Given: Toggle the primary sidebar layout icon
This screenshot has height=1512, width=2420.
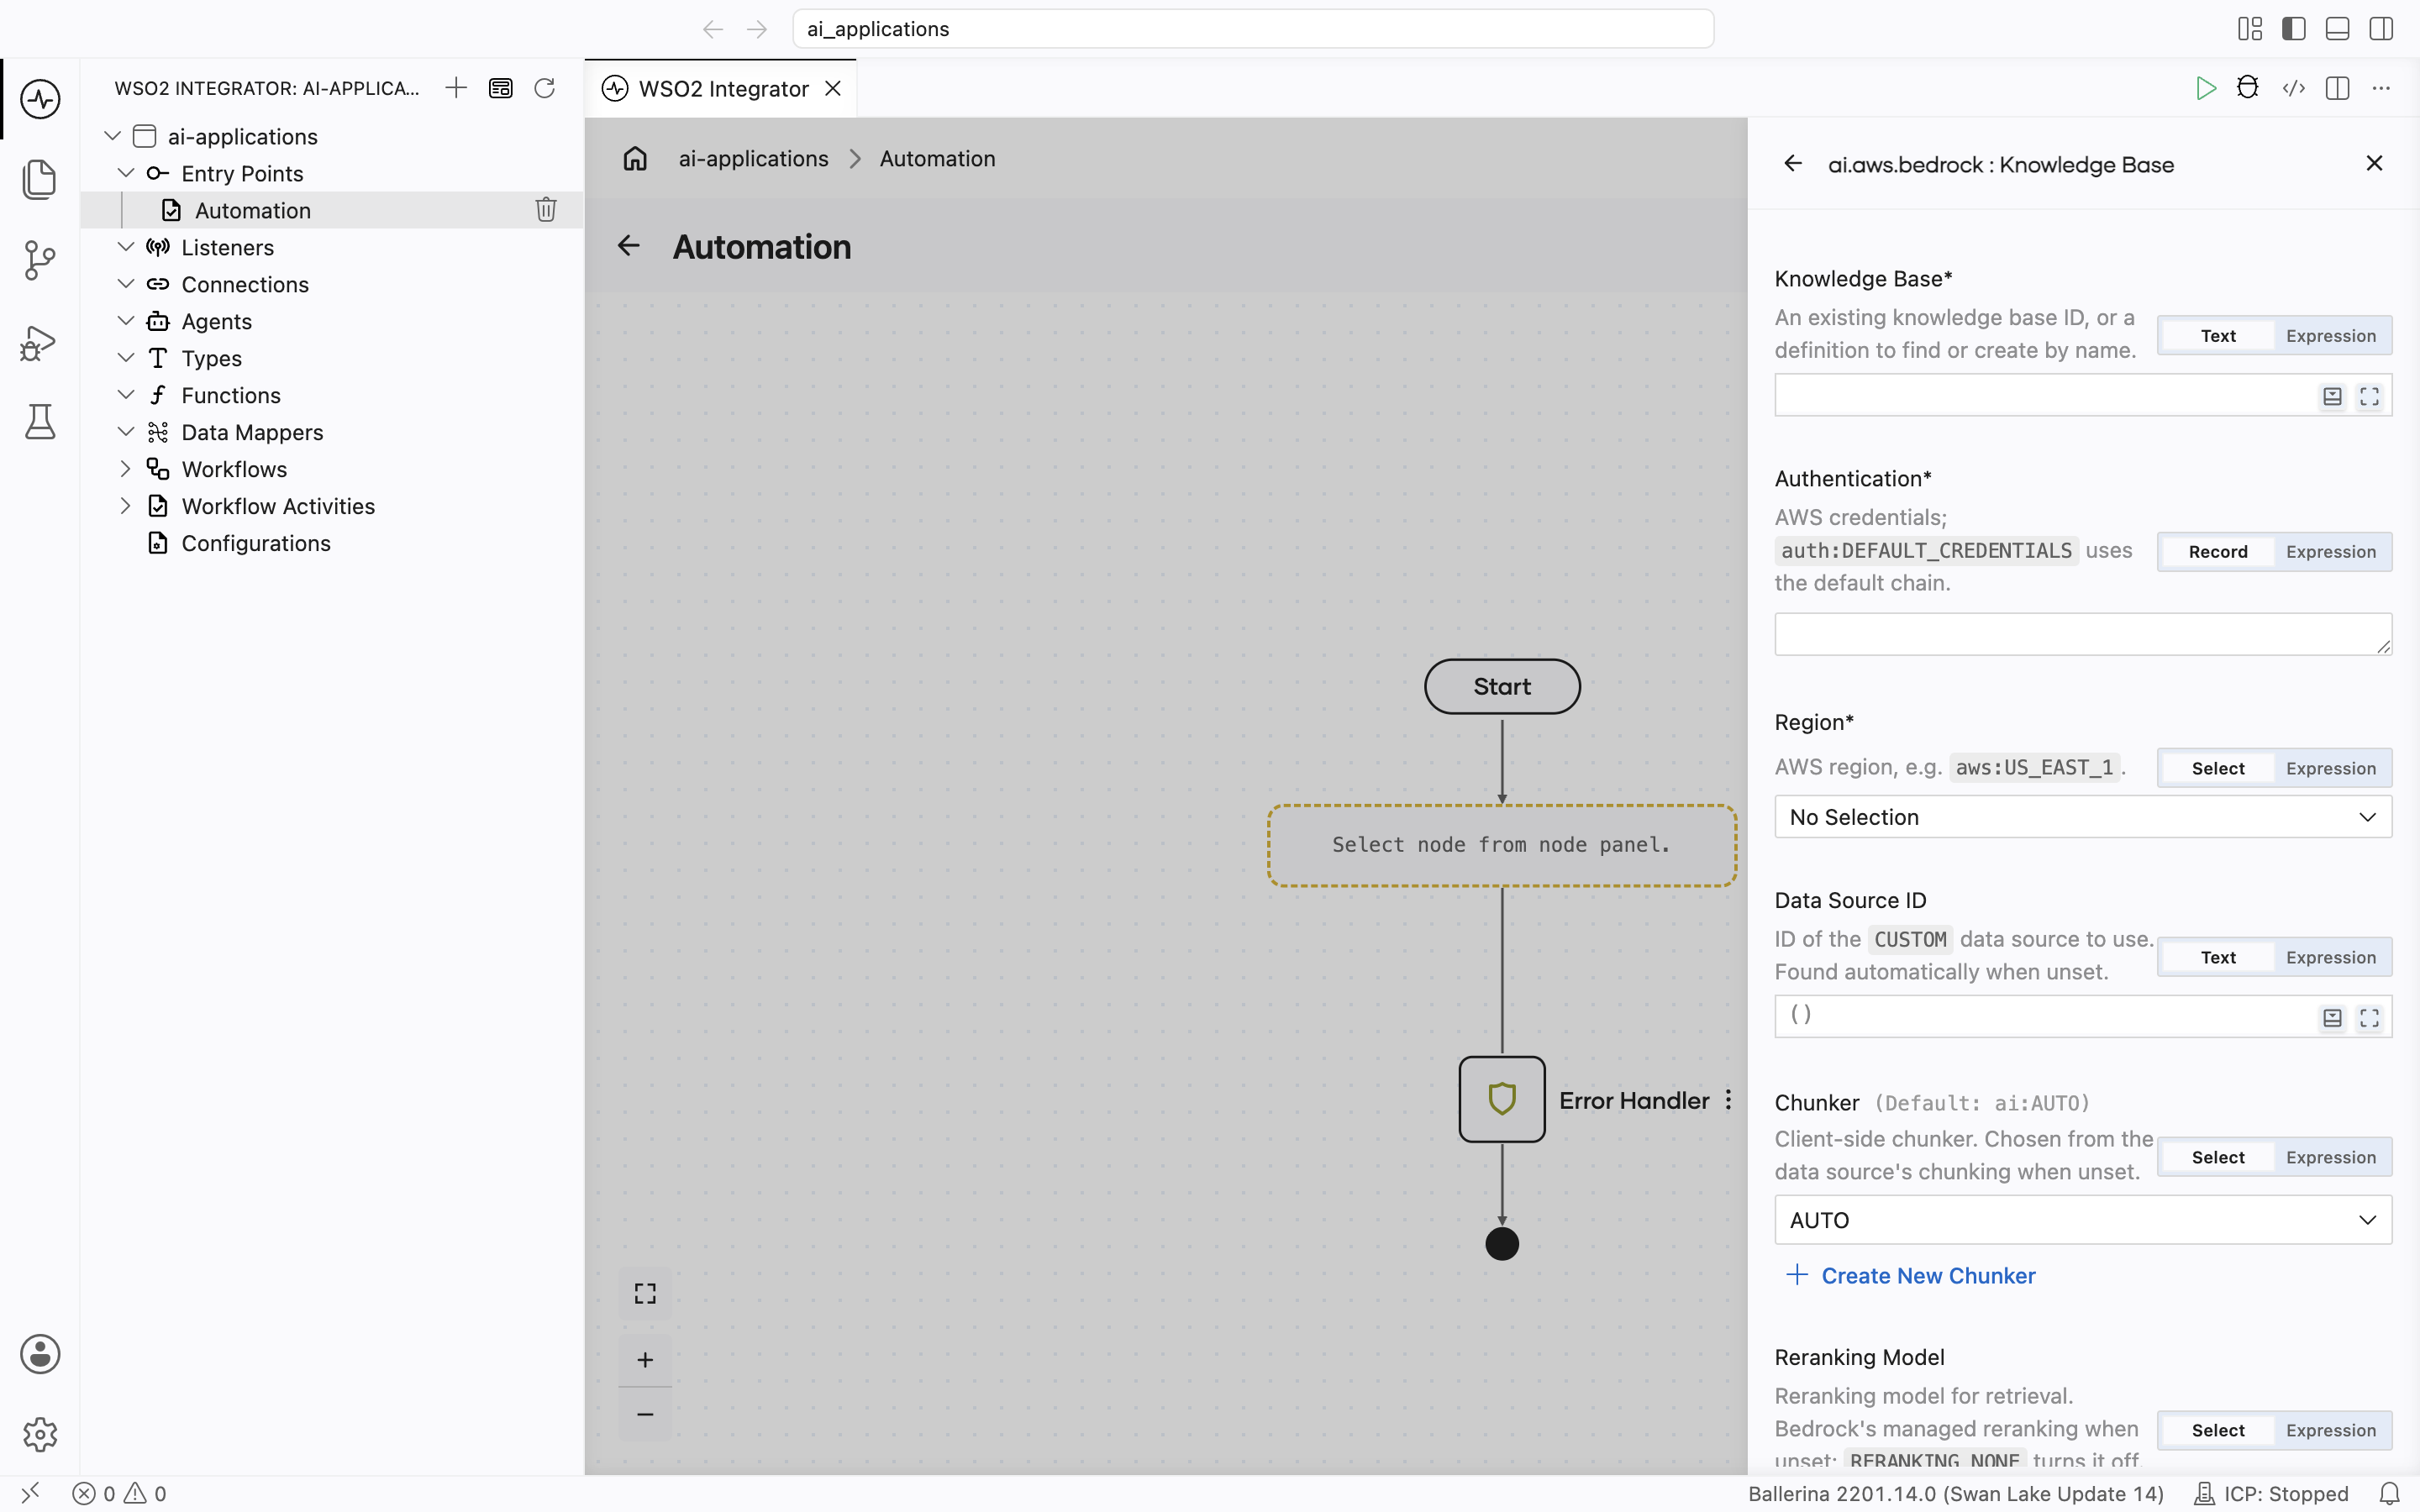Looking at the screenshot, I should click(2294, 29).
